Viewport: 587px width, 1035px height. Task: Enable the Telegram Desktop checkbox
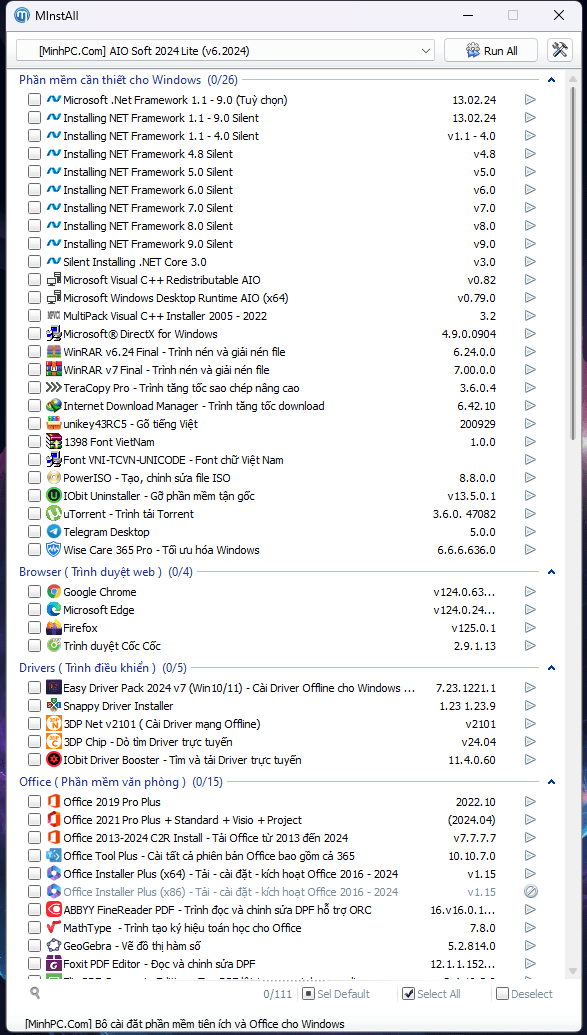34,532
